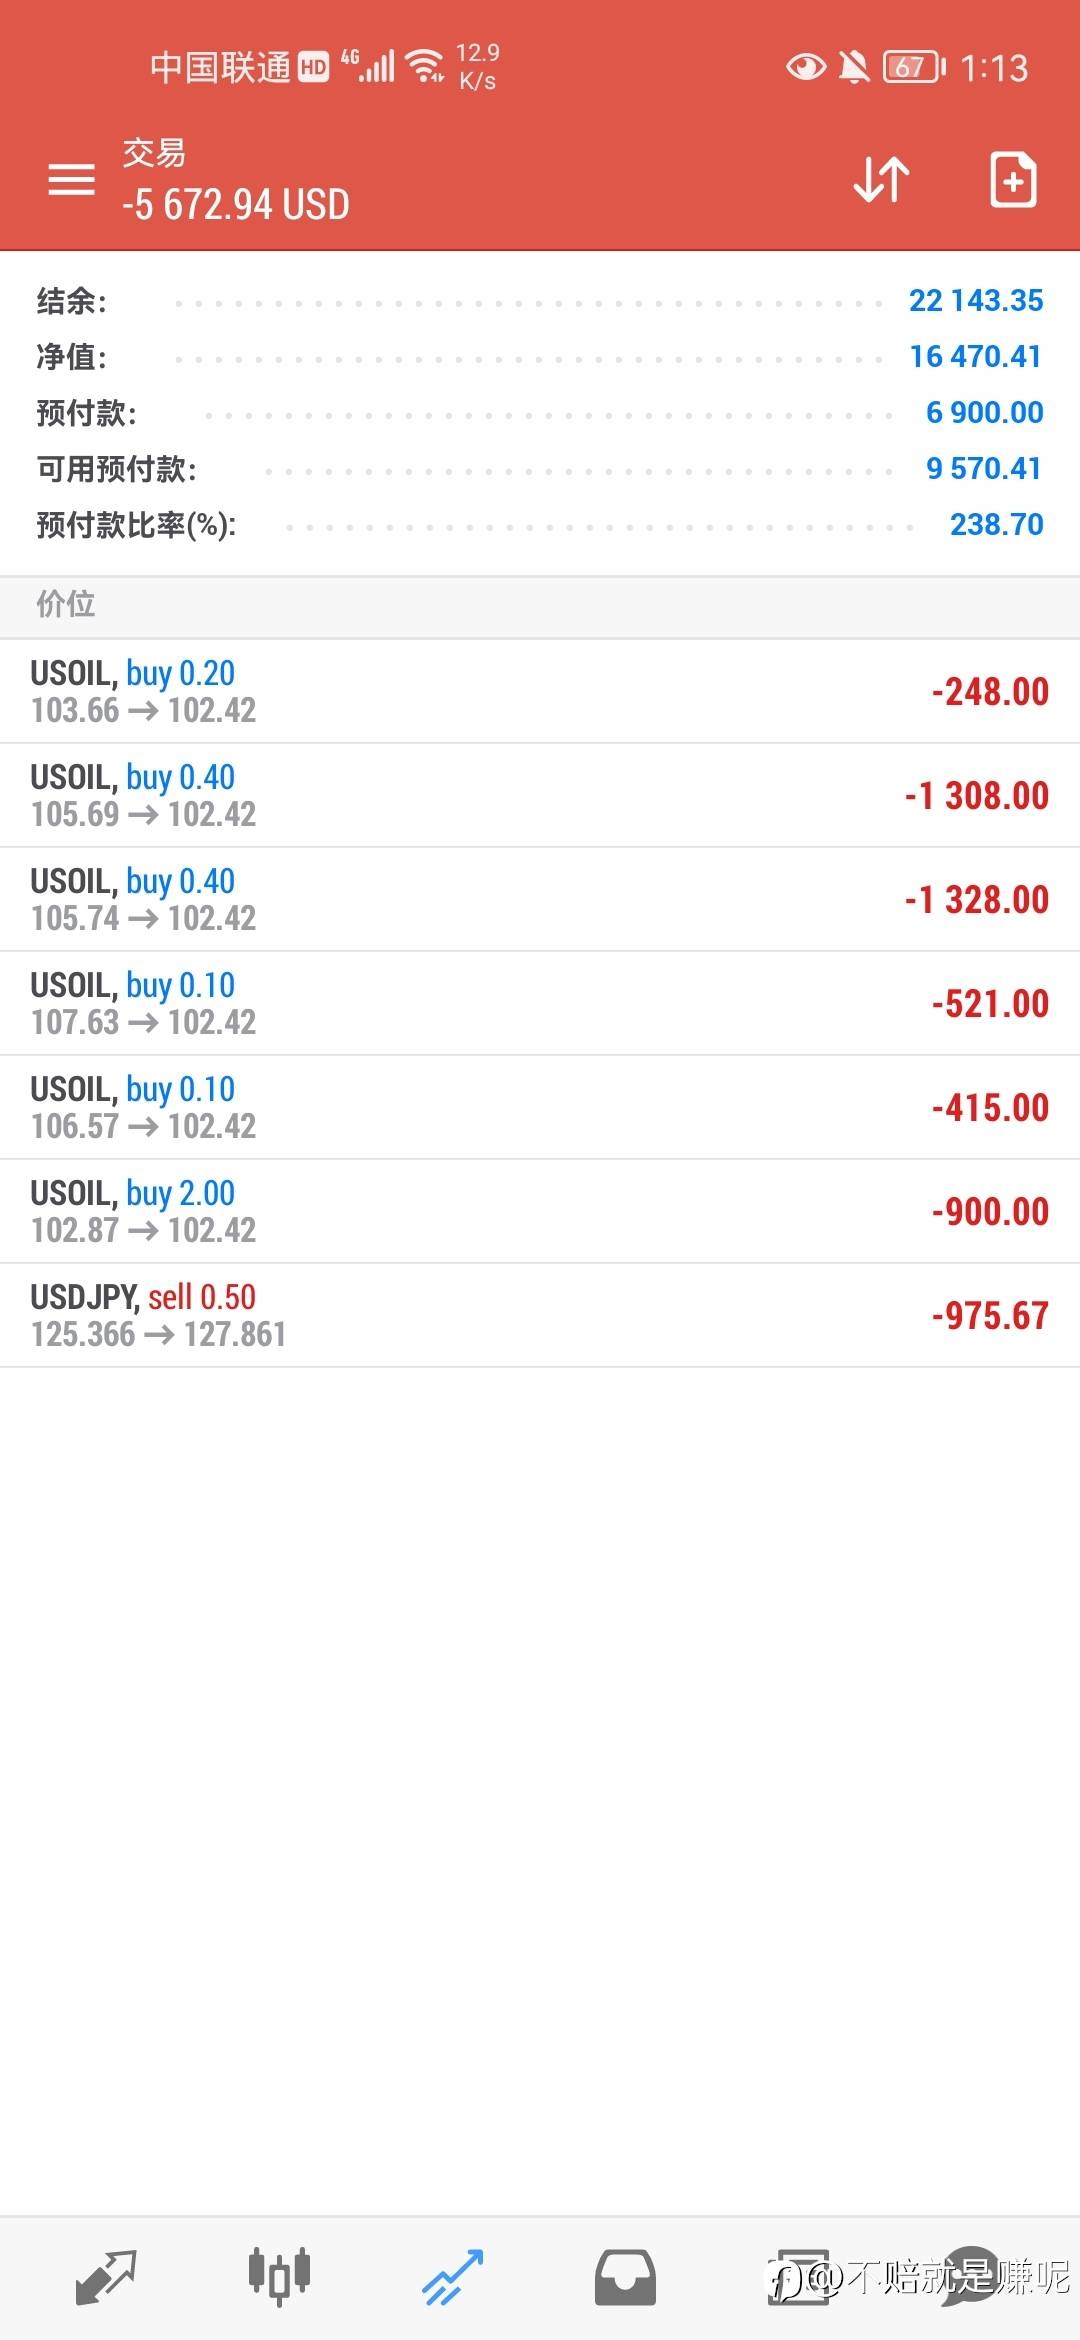Tap the -5 672.94 USD total profit header
This screenshot has width=1080, height=2340.
tap(236, 205)
